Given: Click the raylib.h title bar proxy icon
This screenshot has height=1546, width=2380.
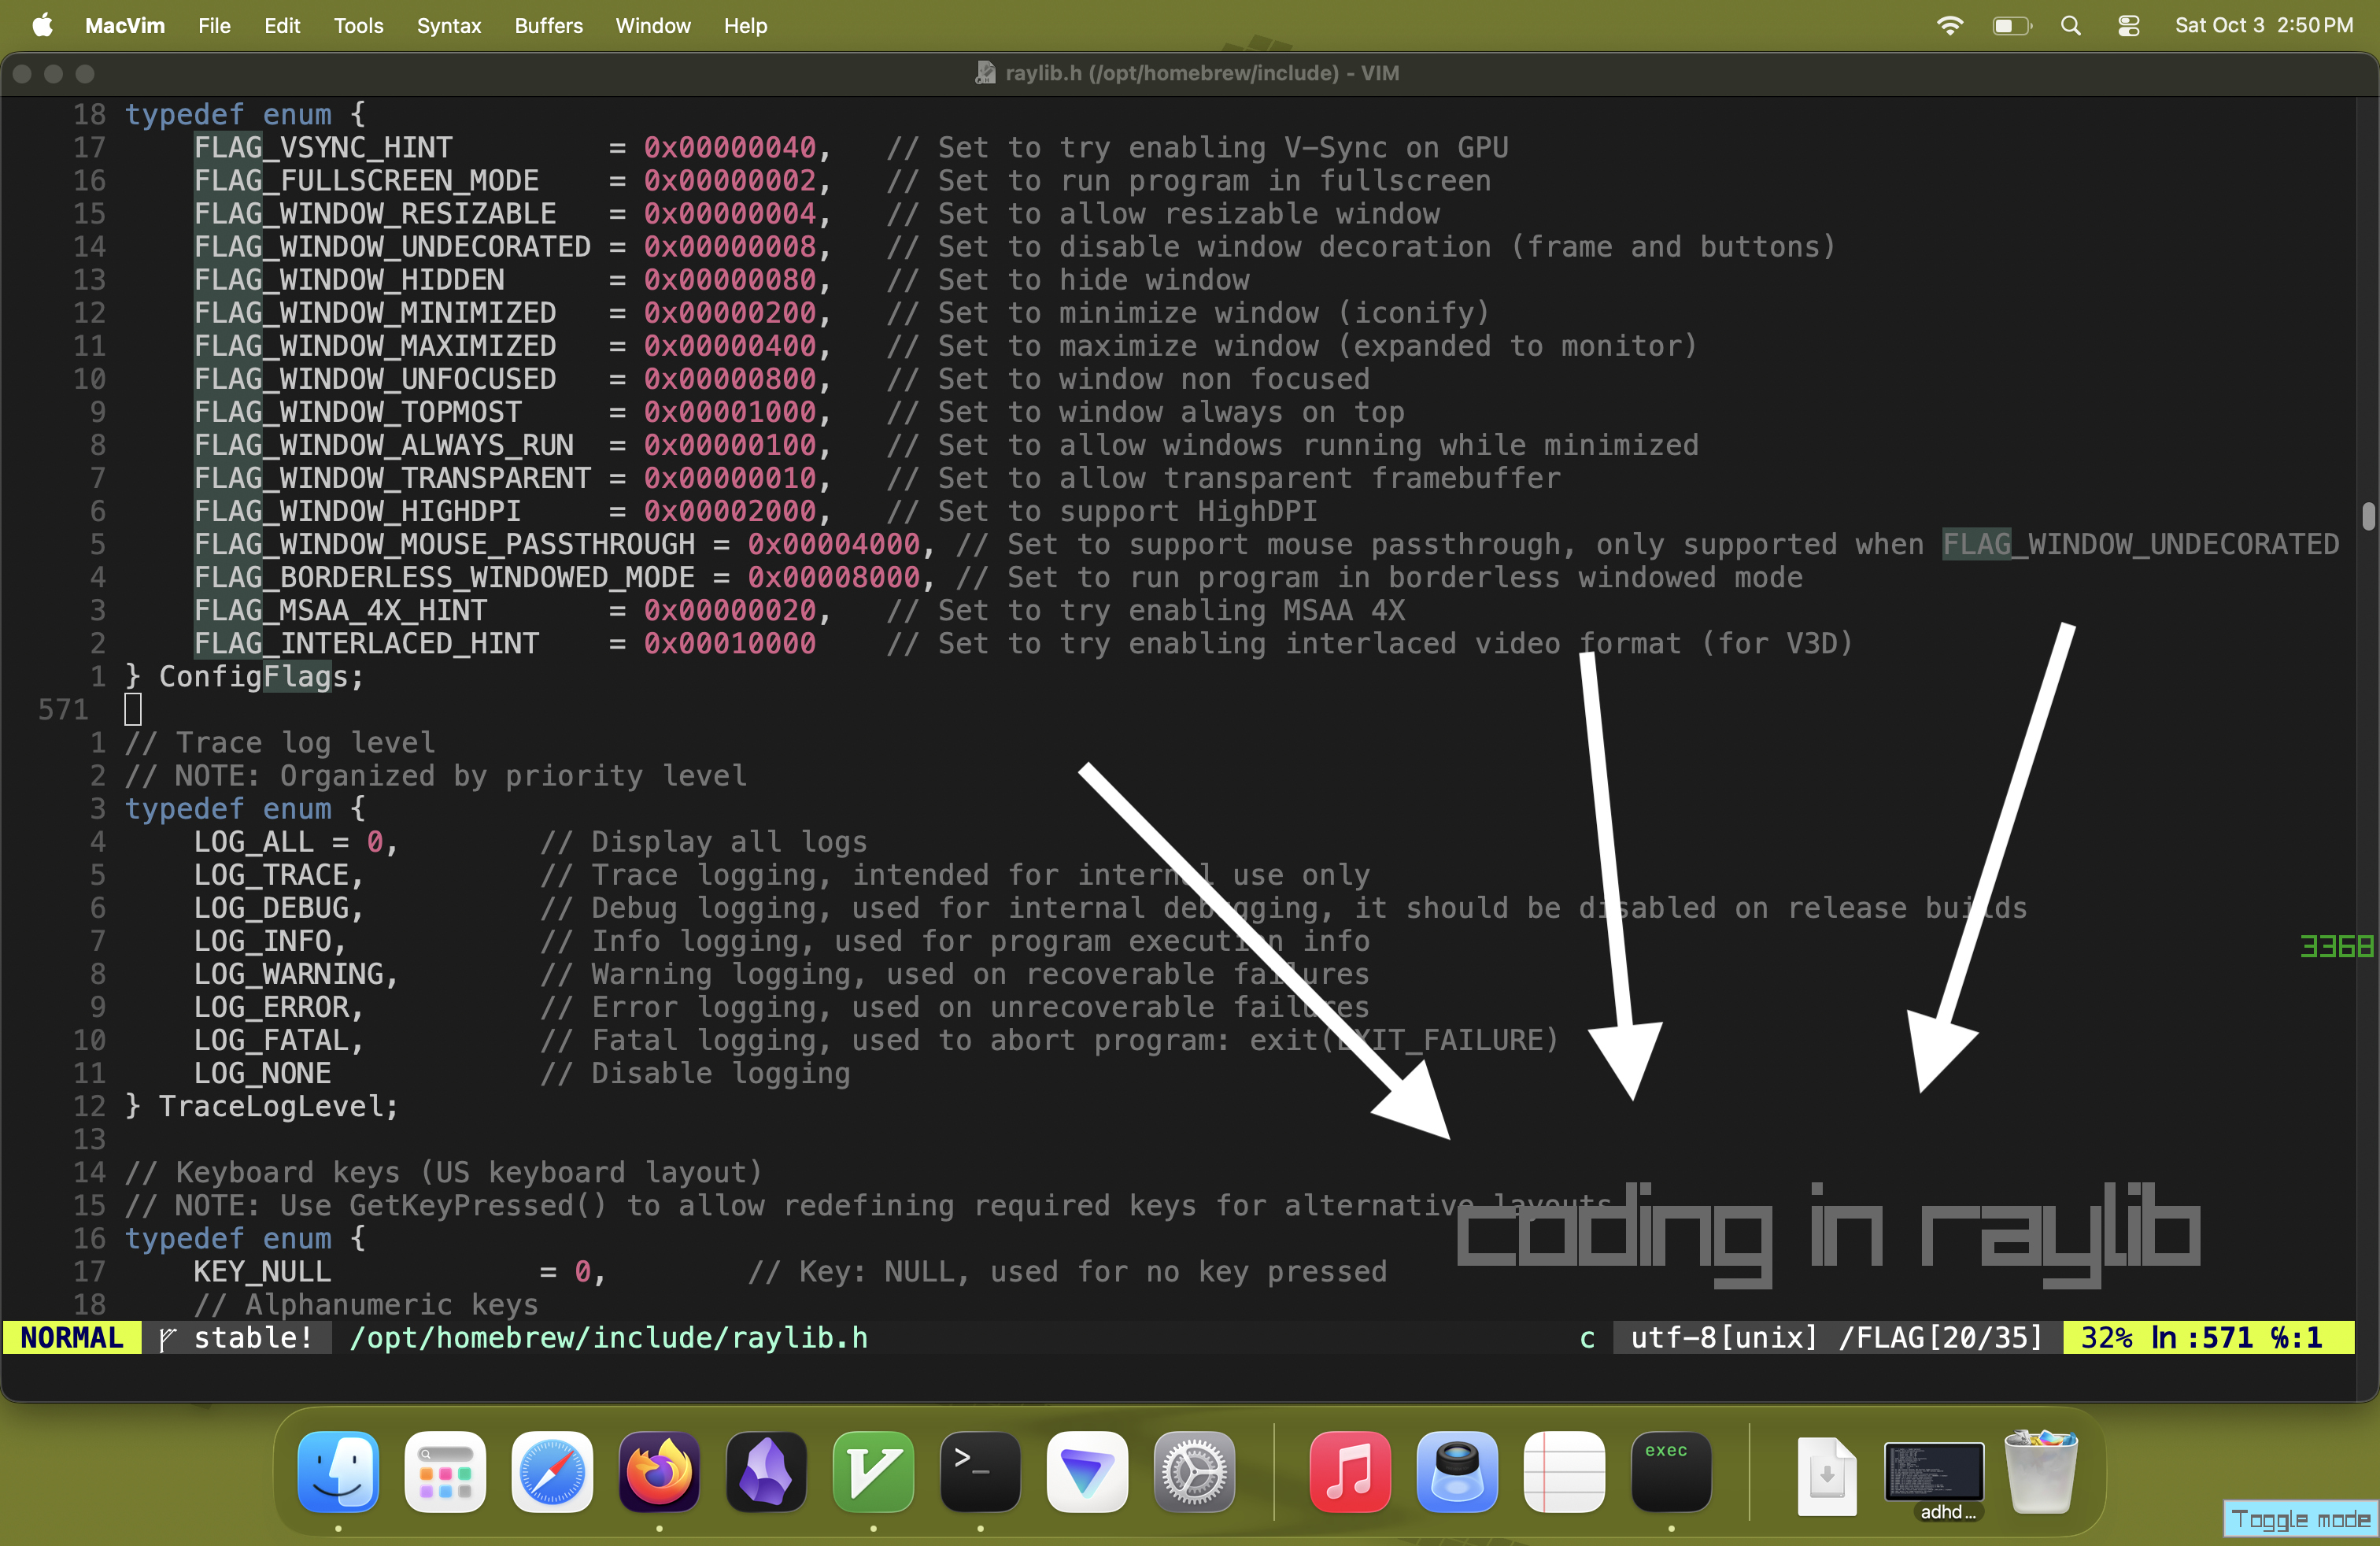Looking at the screenshot, I should [x=986, y=73].
